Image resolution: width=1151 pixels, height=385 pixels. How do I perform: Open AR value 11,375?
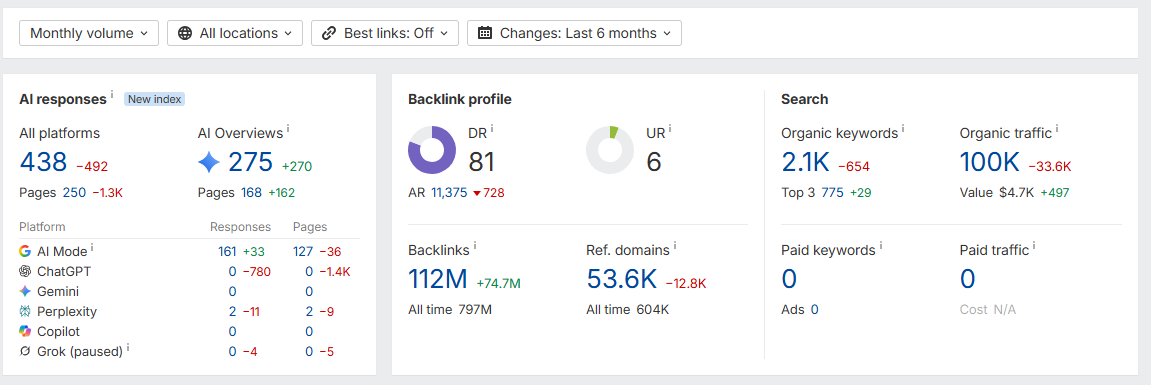(449, 192)
